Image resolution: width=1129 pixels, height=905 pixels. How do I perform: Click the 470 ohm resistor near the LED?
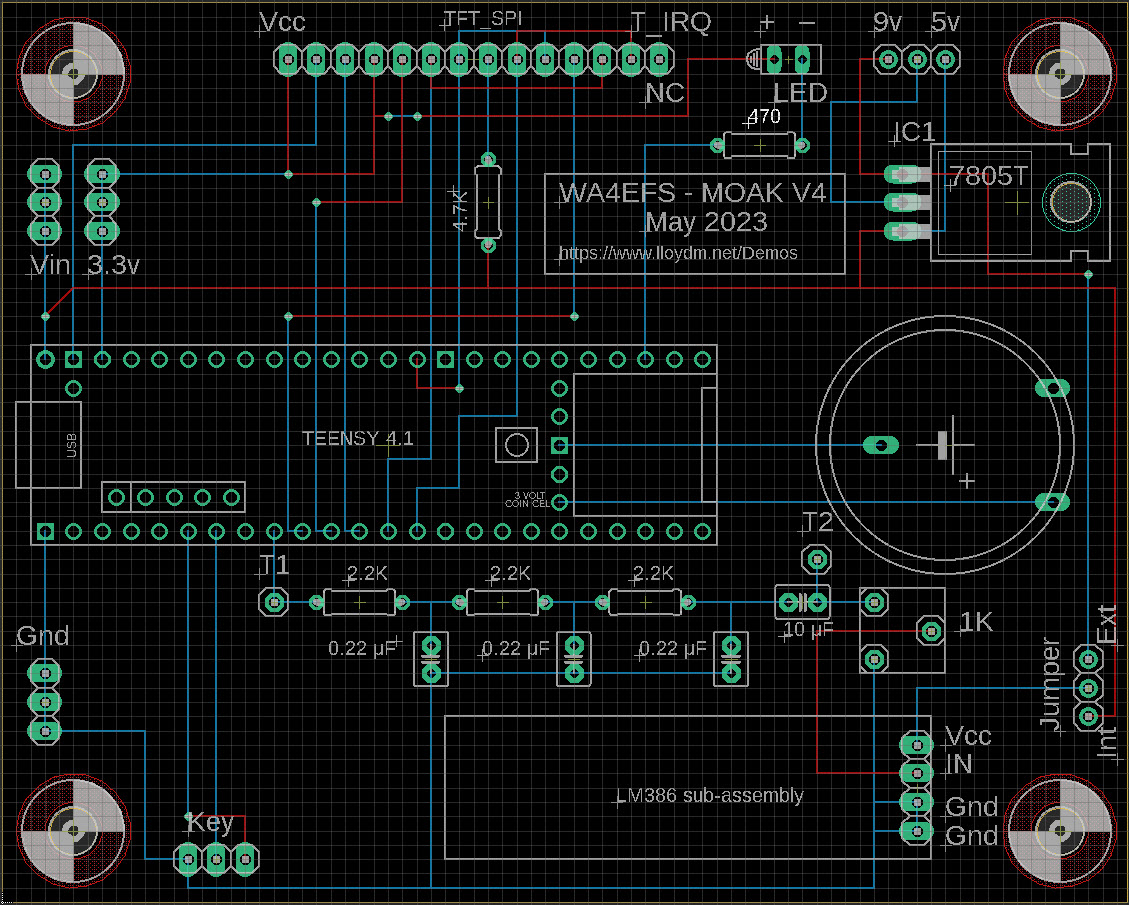click(760, 146)
